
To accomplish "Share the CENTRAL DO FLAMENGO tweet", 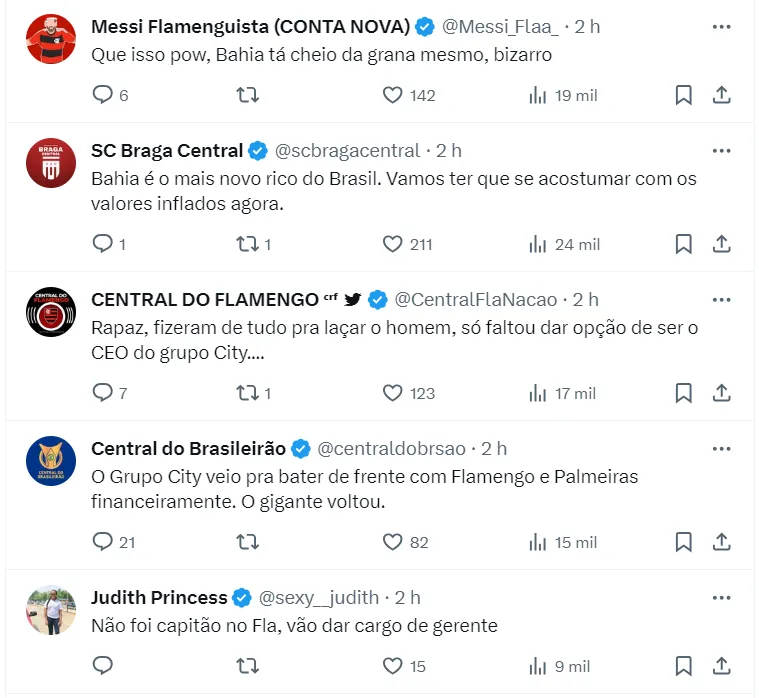I will coord(721,393).
